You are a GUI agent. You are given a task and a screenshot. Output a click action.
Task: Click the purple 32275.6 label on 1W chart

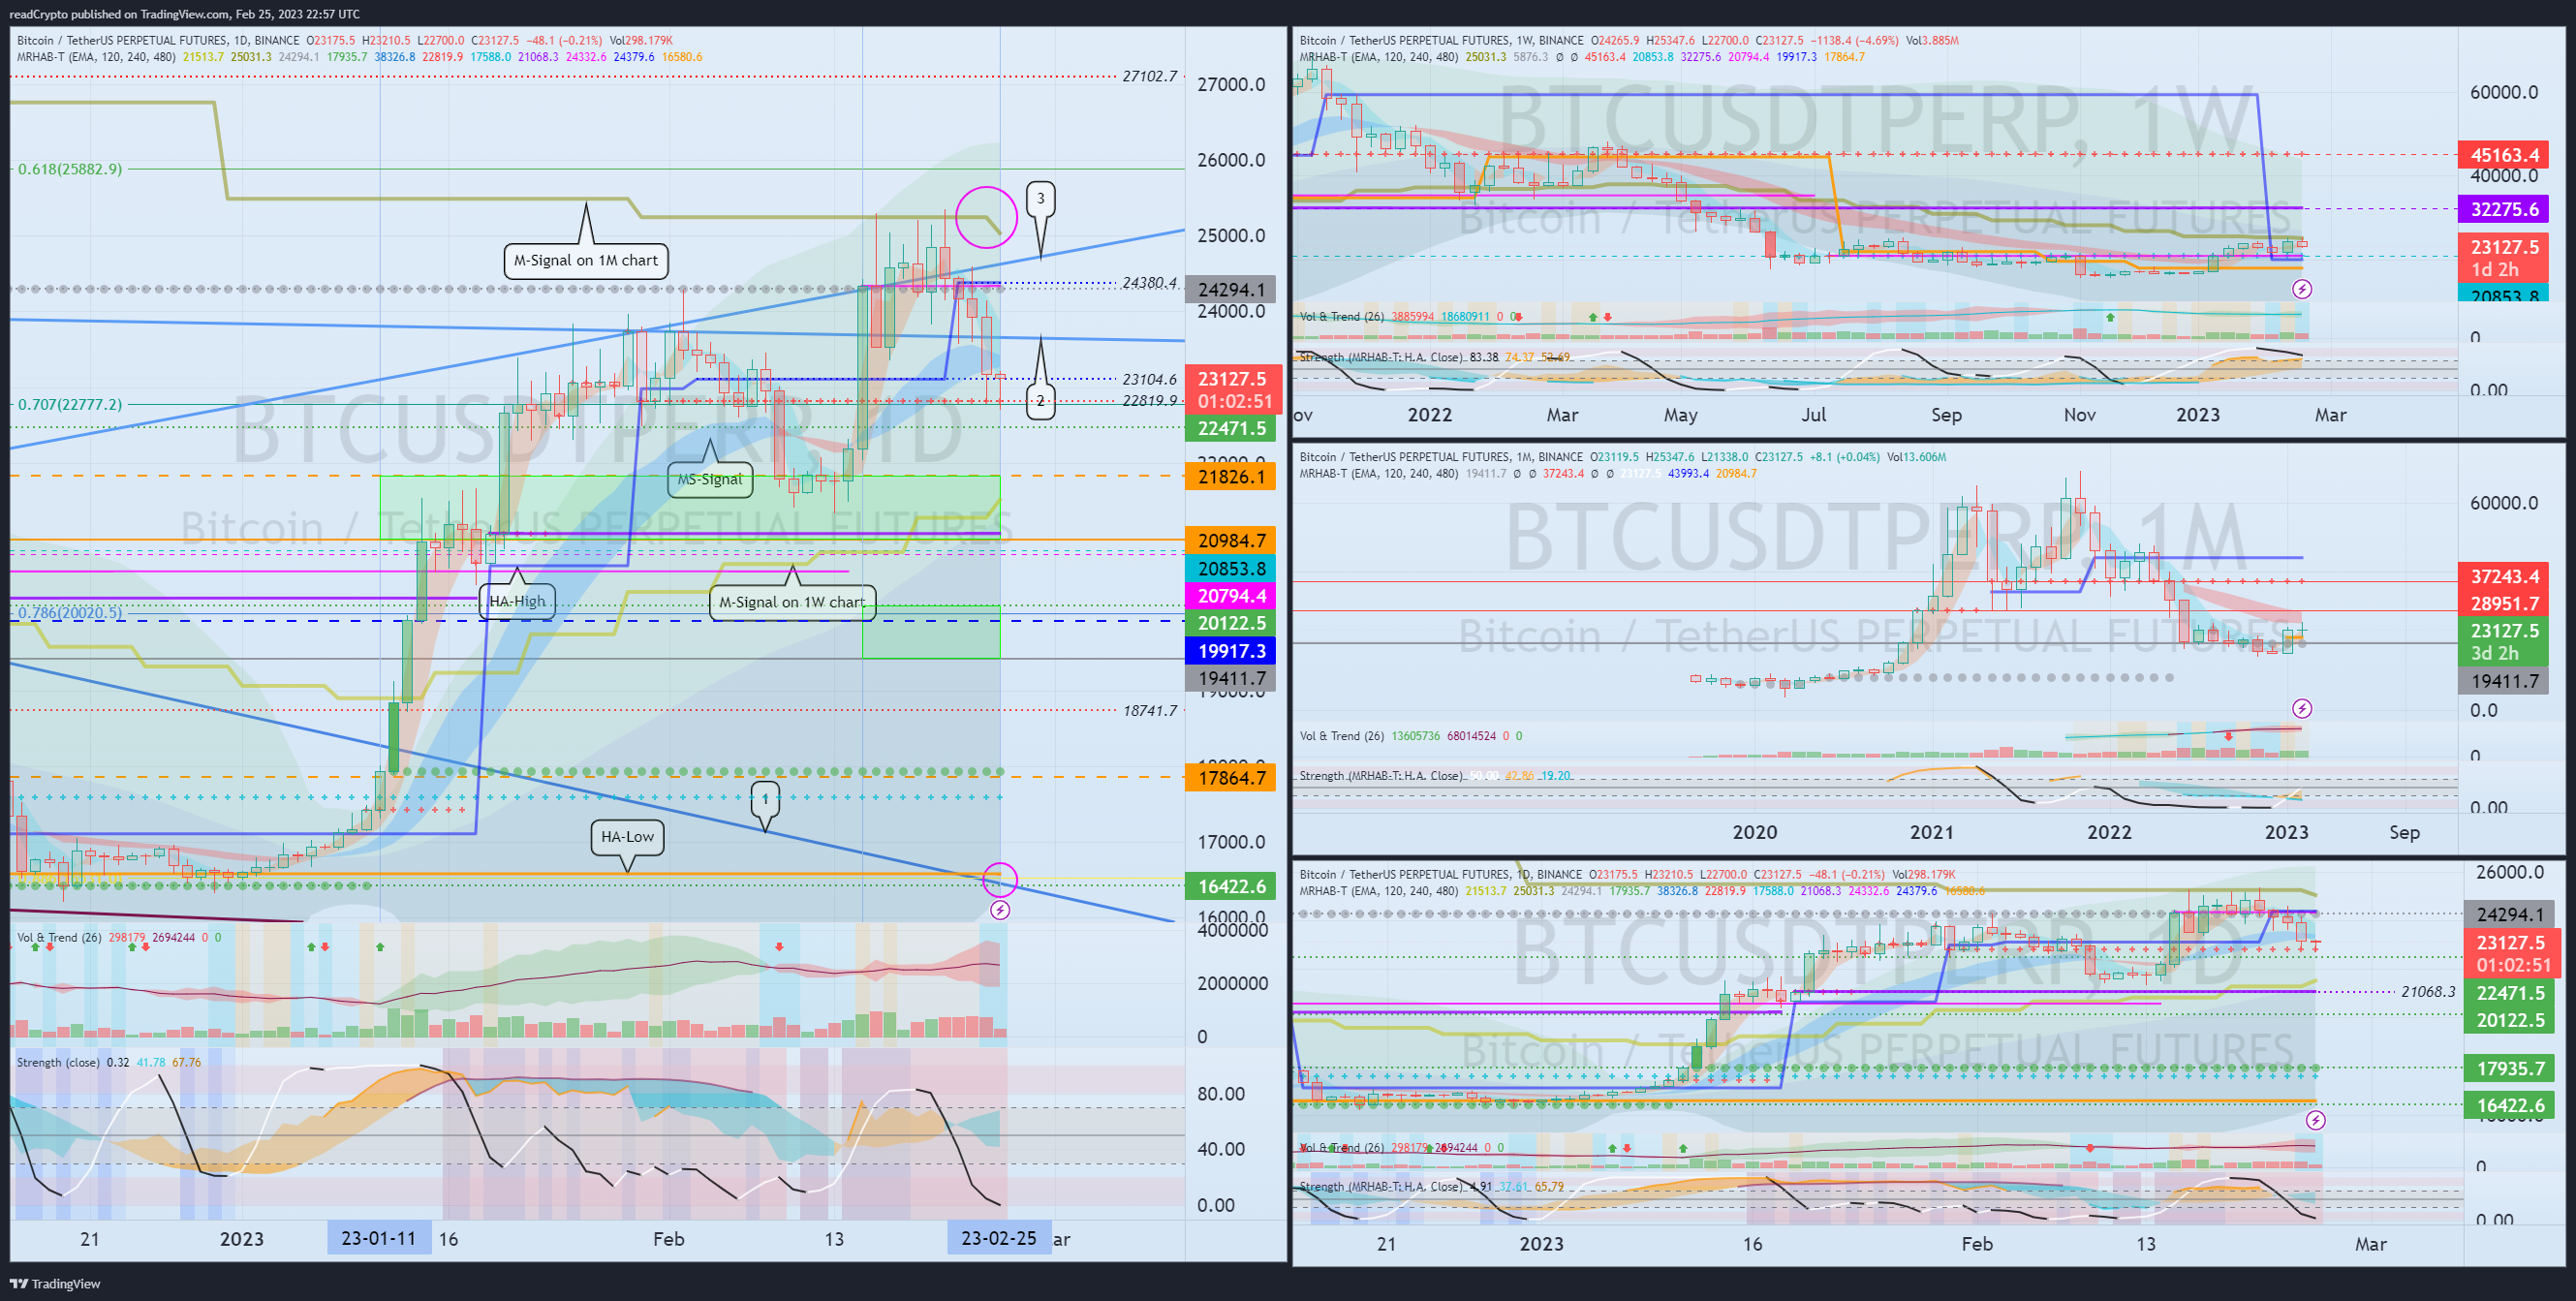[x=2504, y=209]
